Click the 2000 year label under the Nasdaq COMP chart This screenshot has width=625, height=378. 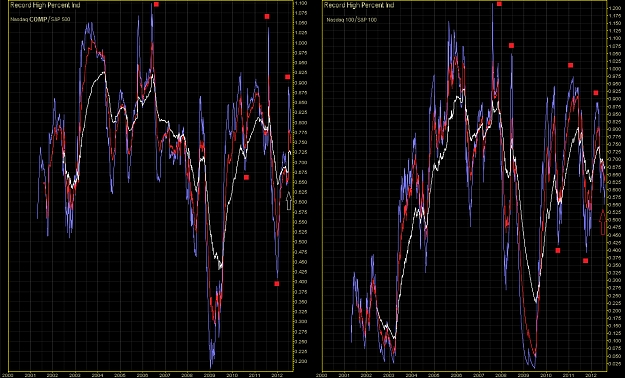[x=8, y=375]
